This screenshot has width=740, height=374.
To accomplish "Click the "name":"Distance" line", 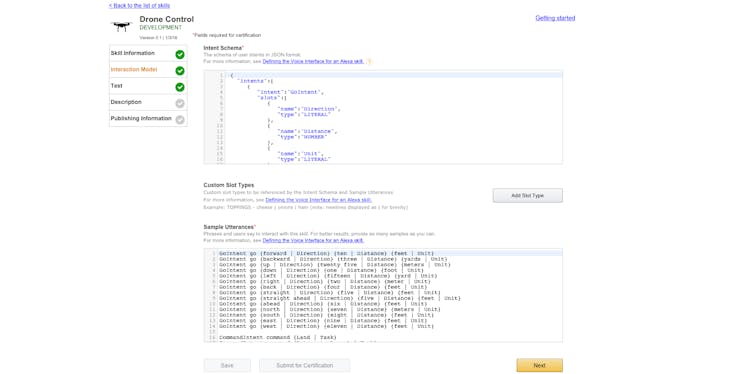I will [307, 131].
